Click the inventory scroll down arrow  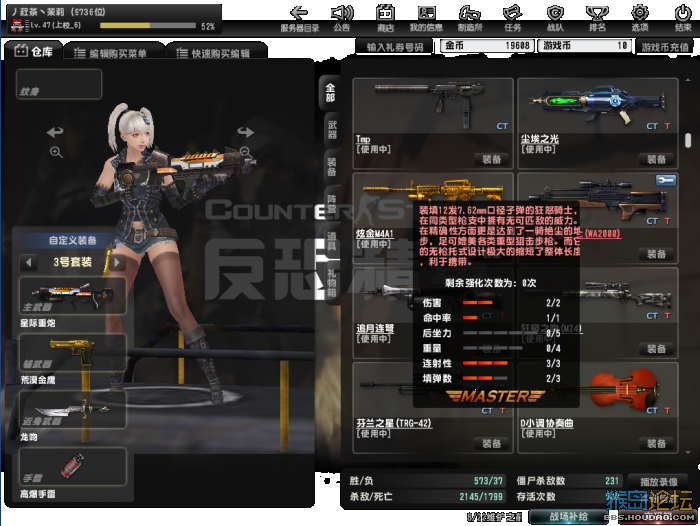688,452
